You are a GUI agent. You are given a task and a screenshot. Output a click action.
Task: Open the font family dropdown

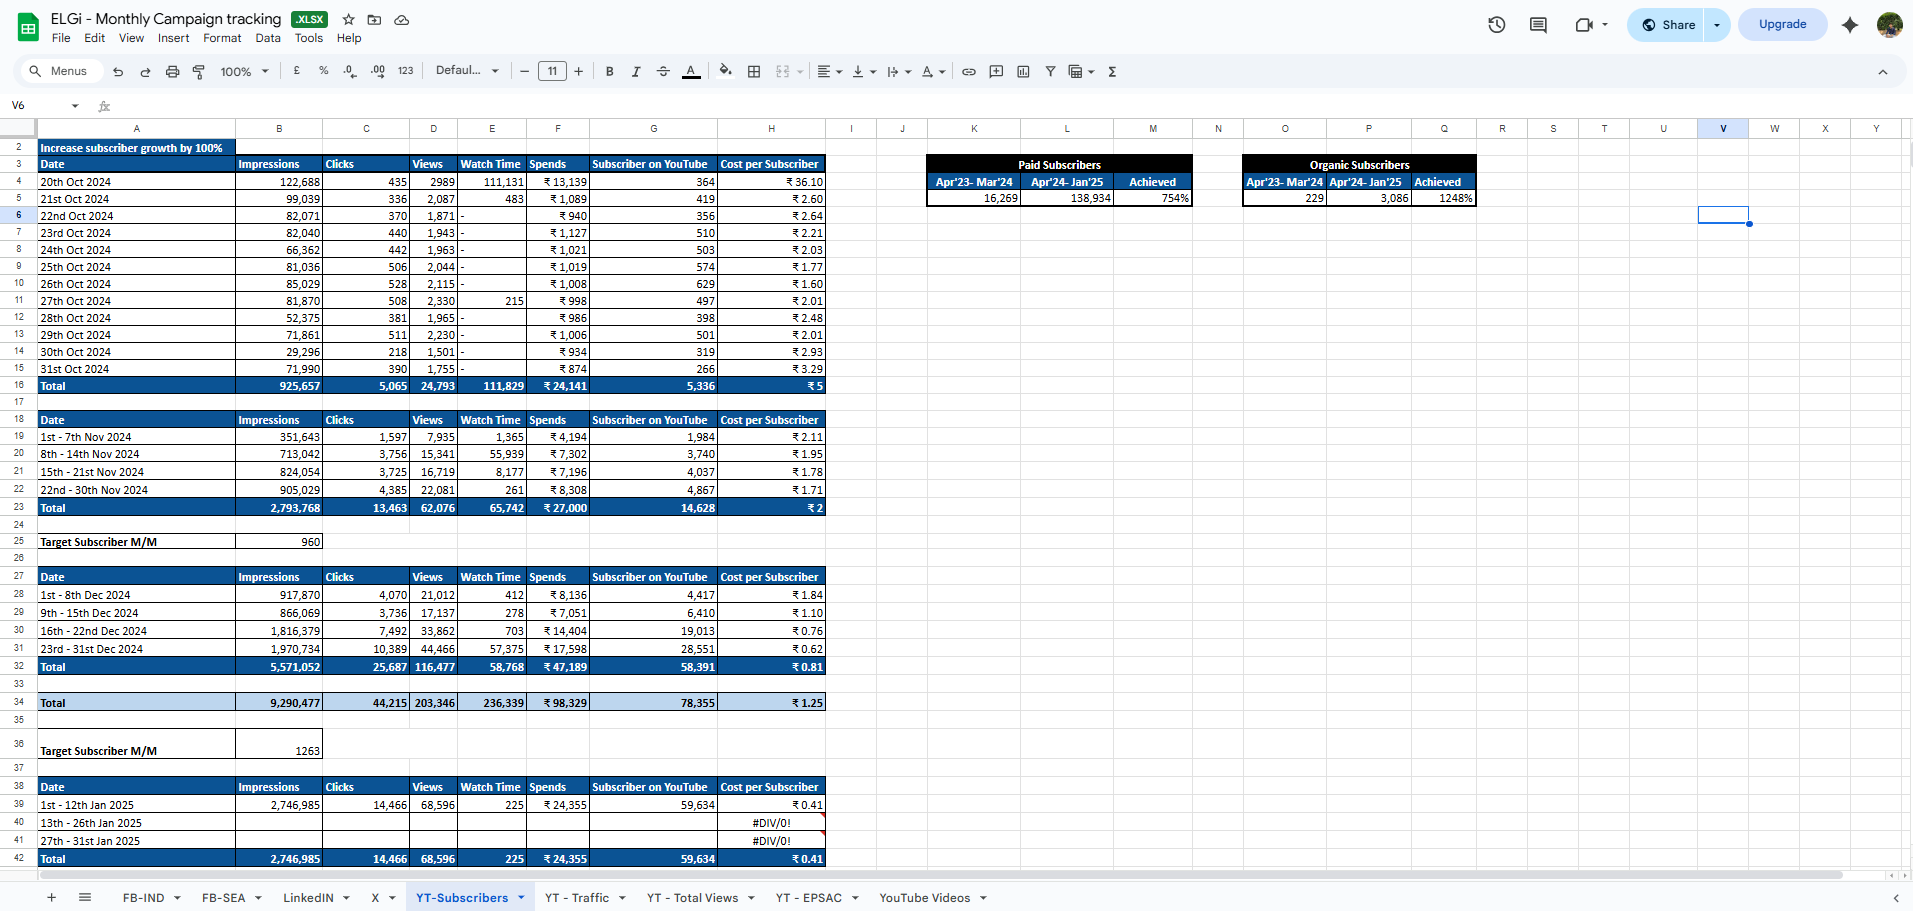[x=466, y=71]
